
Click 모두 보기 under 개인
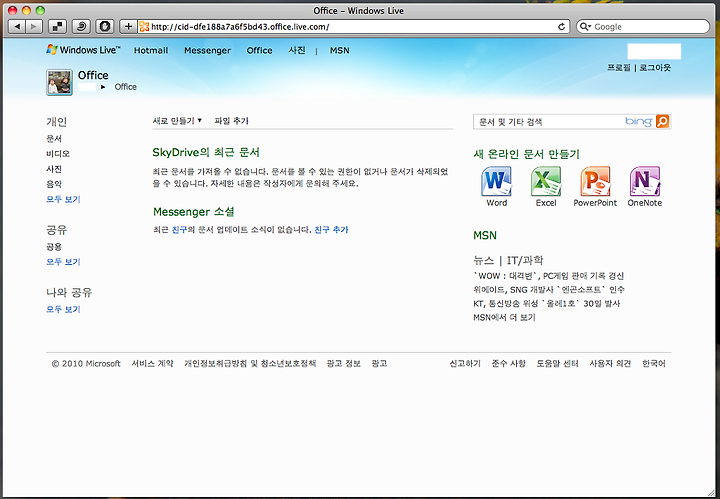(x=63, y=199)
